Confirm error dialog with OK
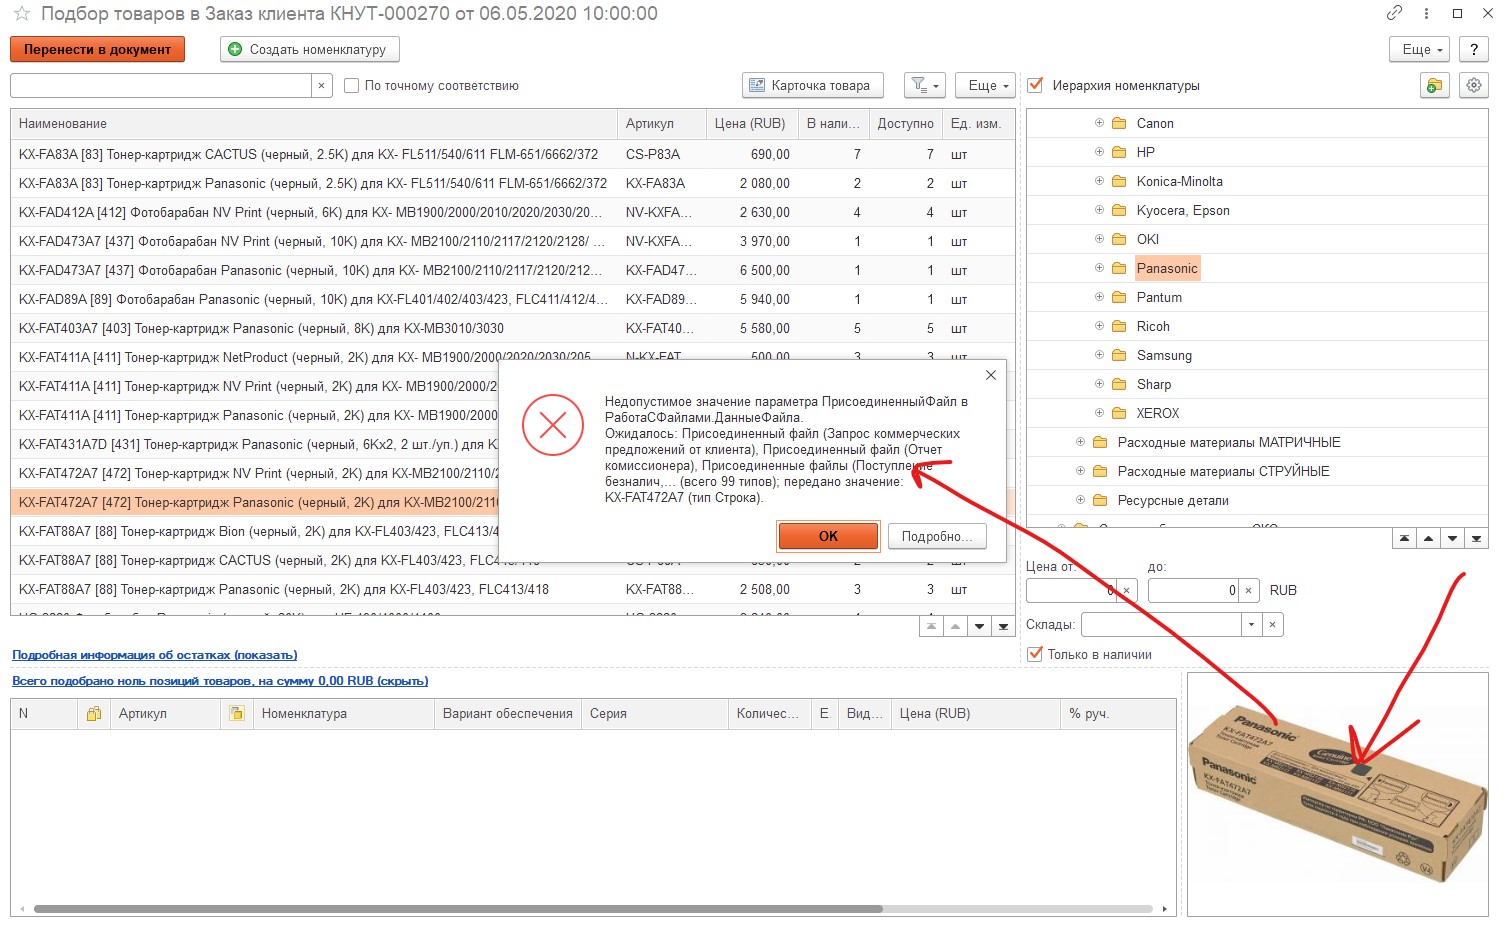1503x925 pixels. coord(828,537)
